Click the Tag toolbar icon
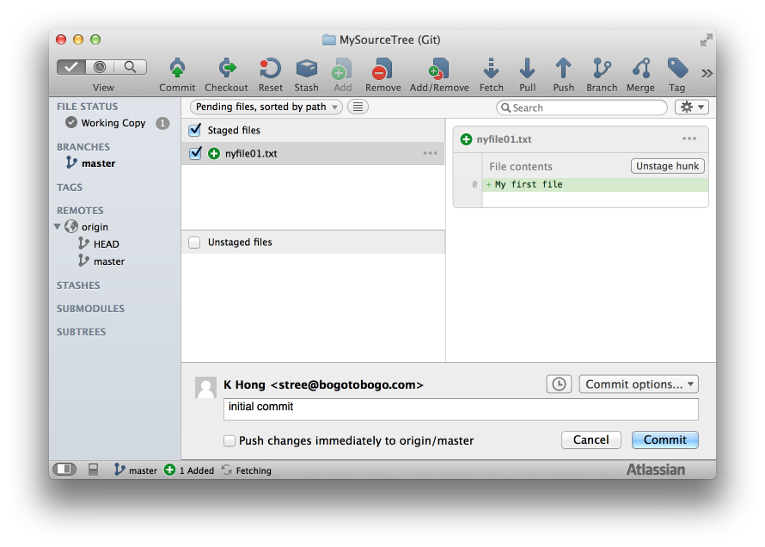Screen dimensions: 765x547 (x=677, y=68)
